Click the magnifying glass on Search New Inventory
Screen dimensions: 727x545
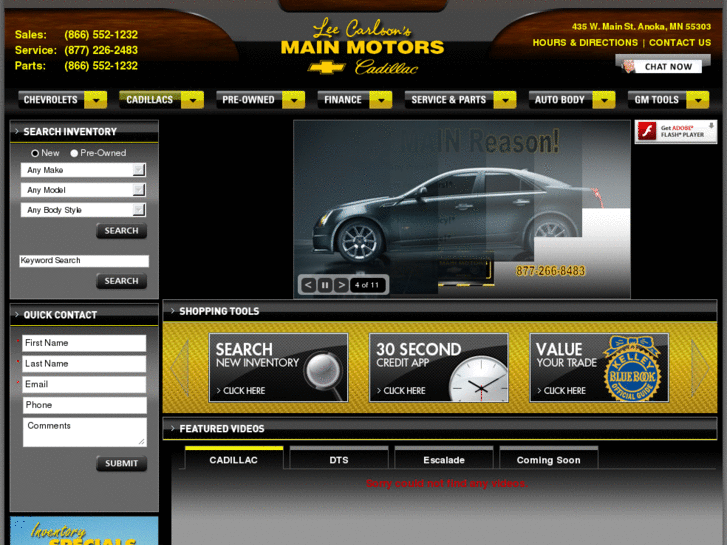[325, 375]
